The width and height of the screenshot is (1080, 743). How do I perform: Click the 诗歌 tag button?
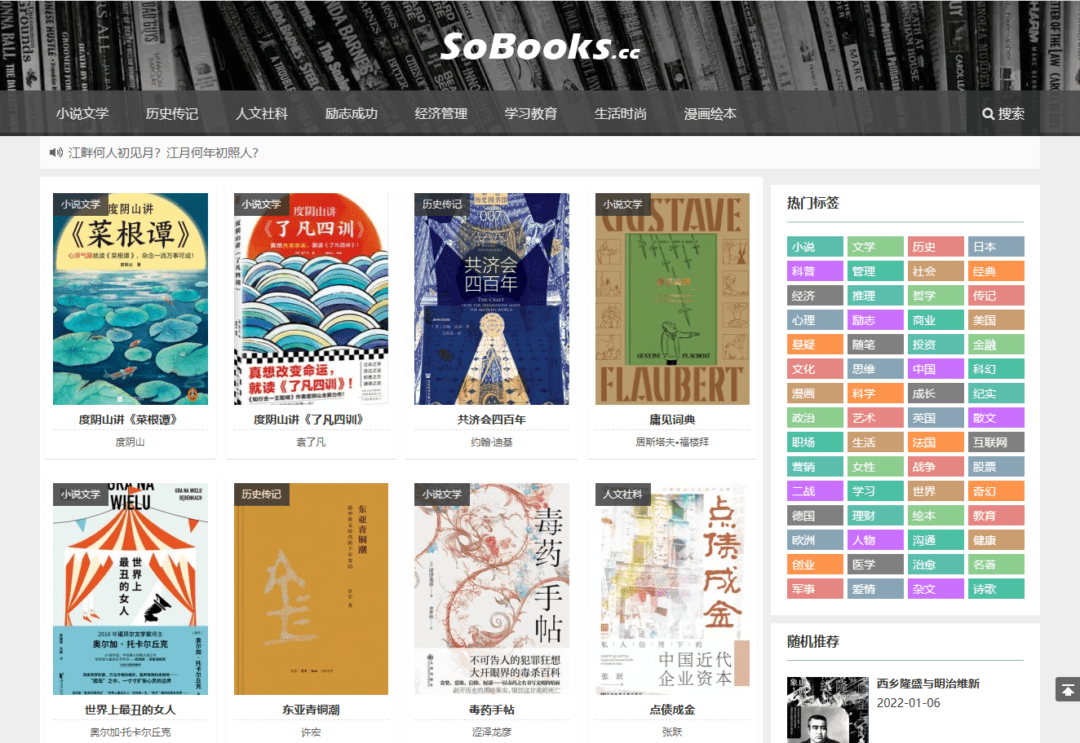tap(996, 589)
